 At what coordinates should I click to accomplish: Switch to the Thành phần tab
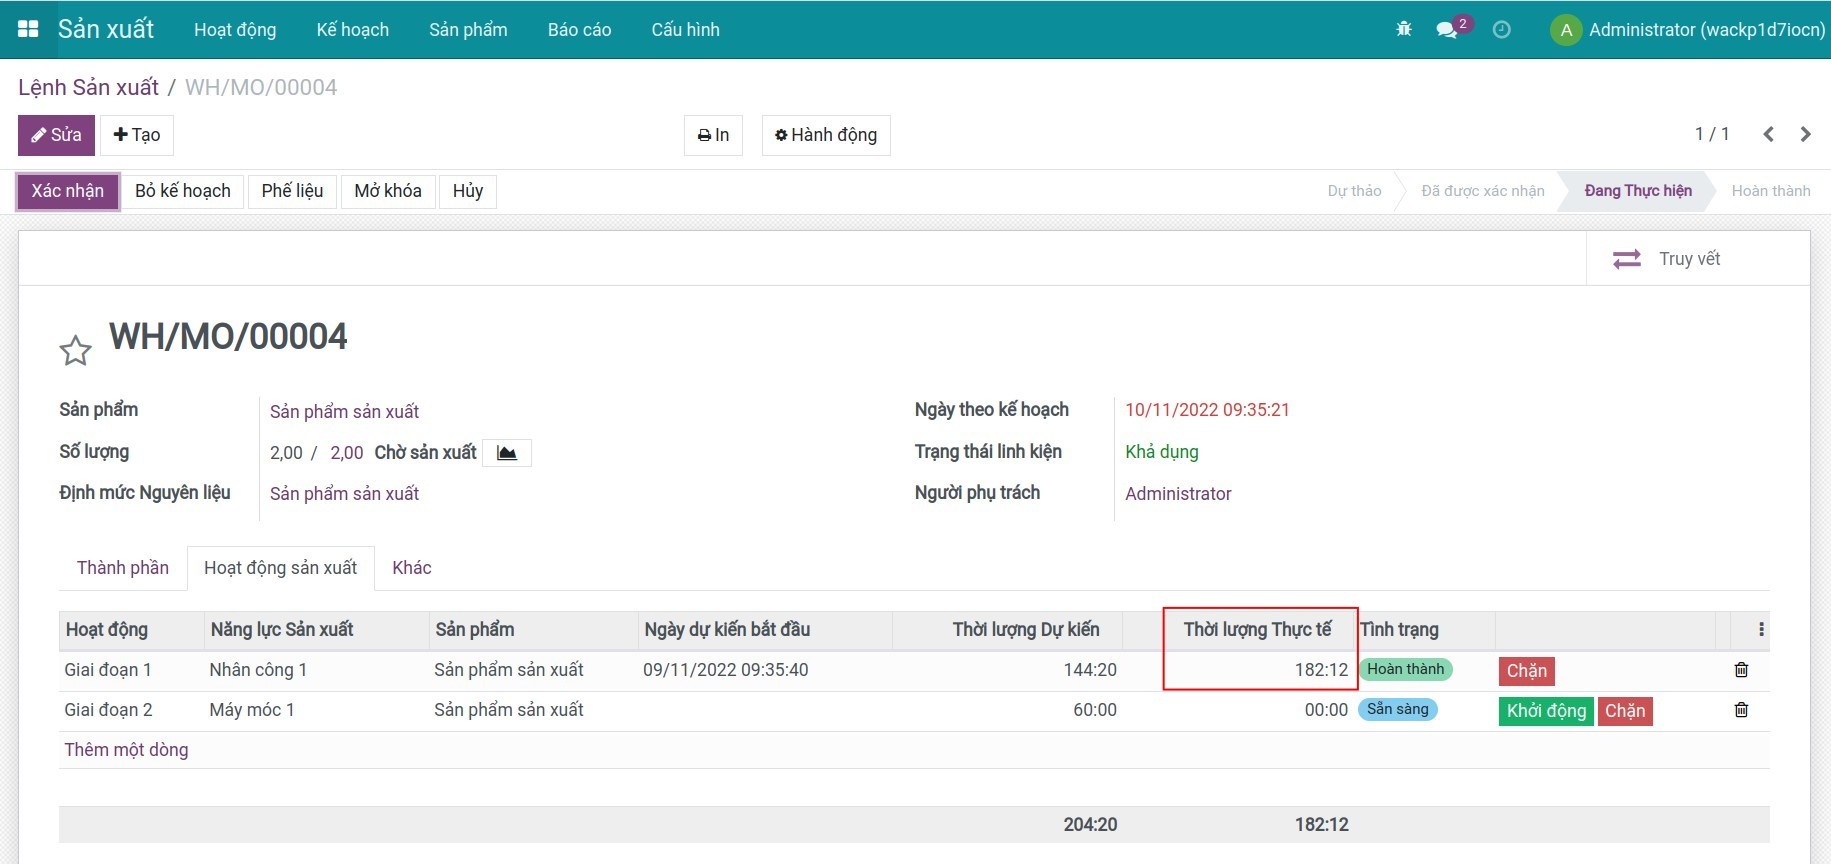123,568
